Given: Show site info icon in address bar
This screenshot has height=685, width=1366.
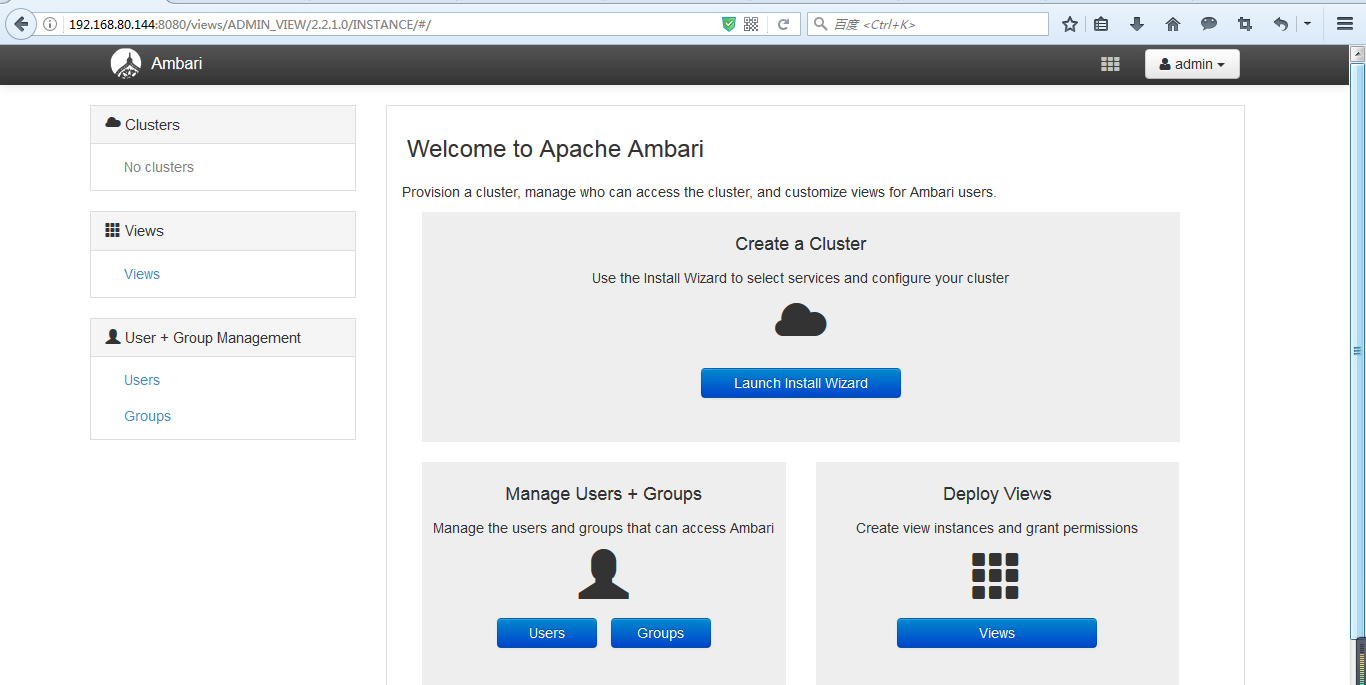Looking at the screenshot, I should 50,24.
